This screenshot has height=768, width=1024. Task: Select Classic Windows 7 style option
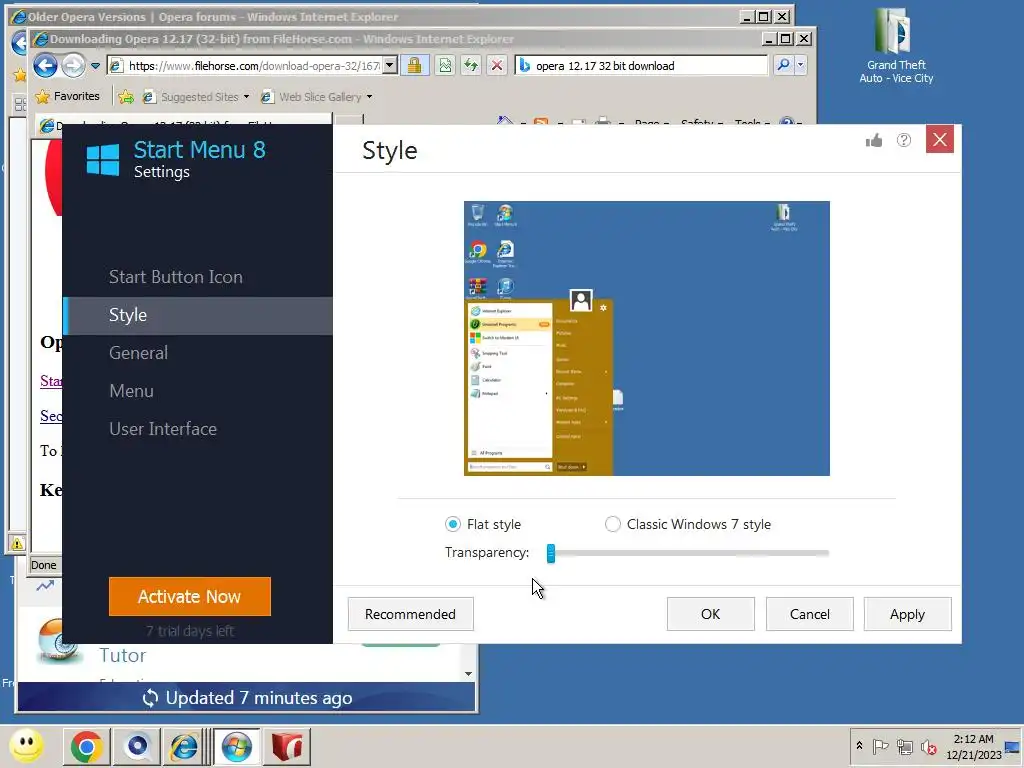613,524
